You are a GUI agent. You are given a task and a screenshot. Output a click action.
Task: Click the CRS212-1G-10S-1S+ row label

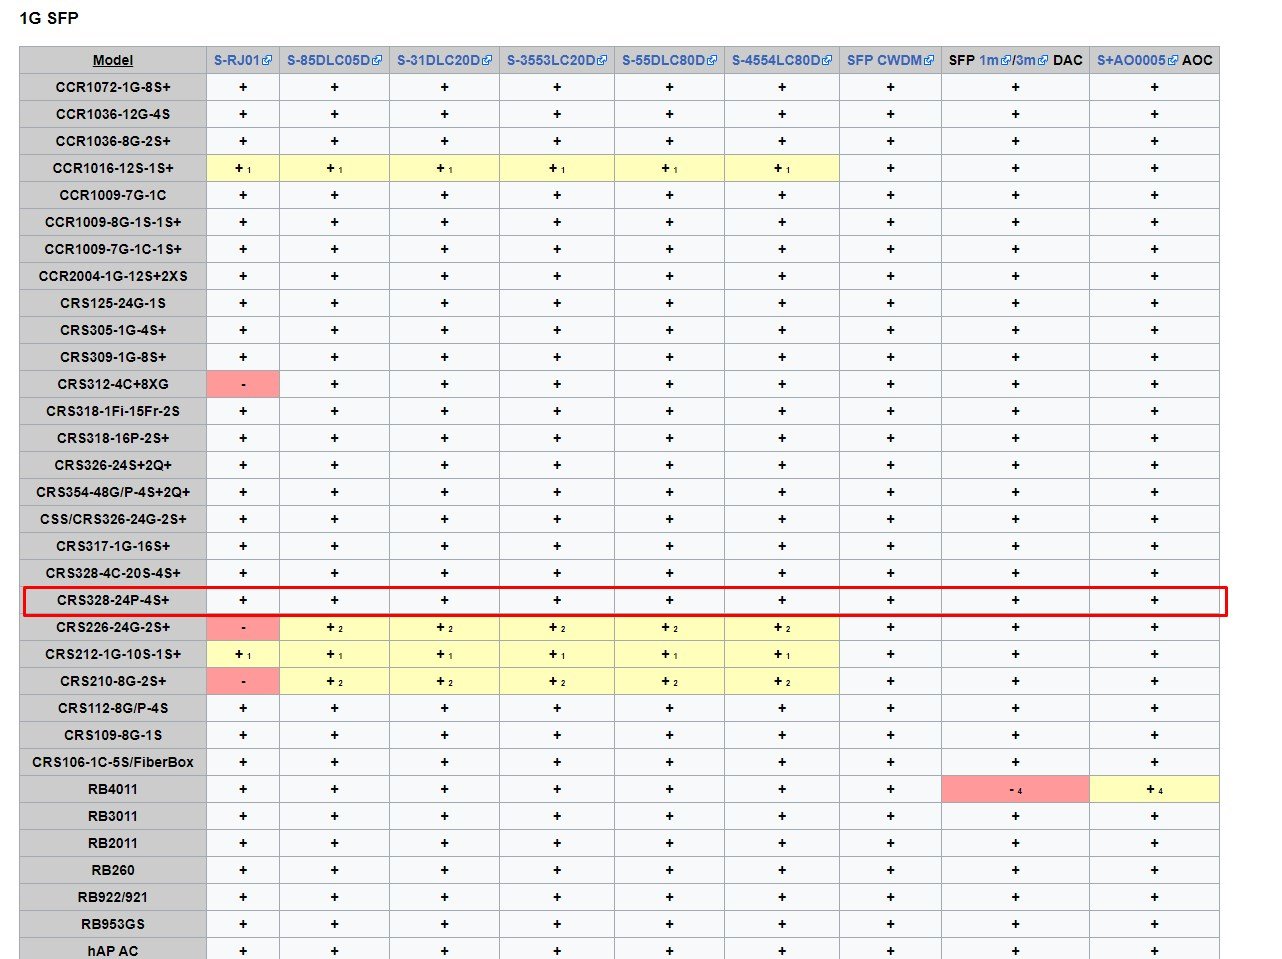(x=113, y=654)
